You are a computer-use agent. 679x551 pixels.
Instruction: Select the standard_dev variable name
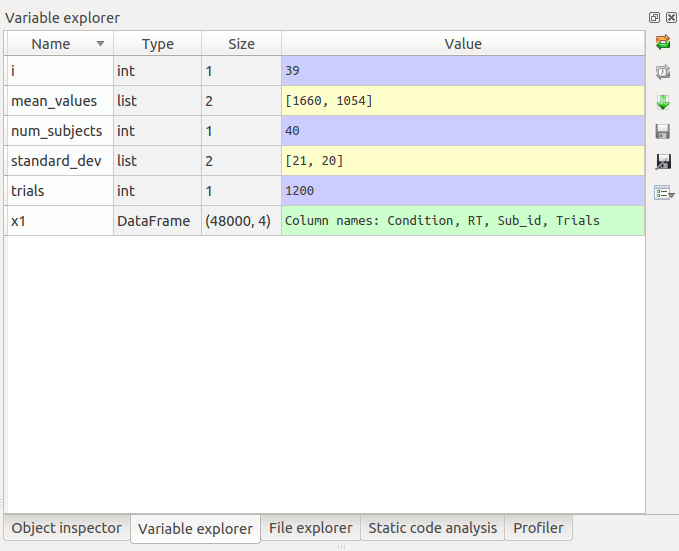click(60, 161)
